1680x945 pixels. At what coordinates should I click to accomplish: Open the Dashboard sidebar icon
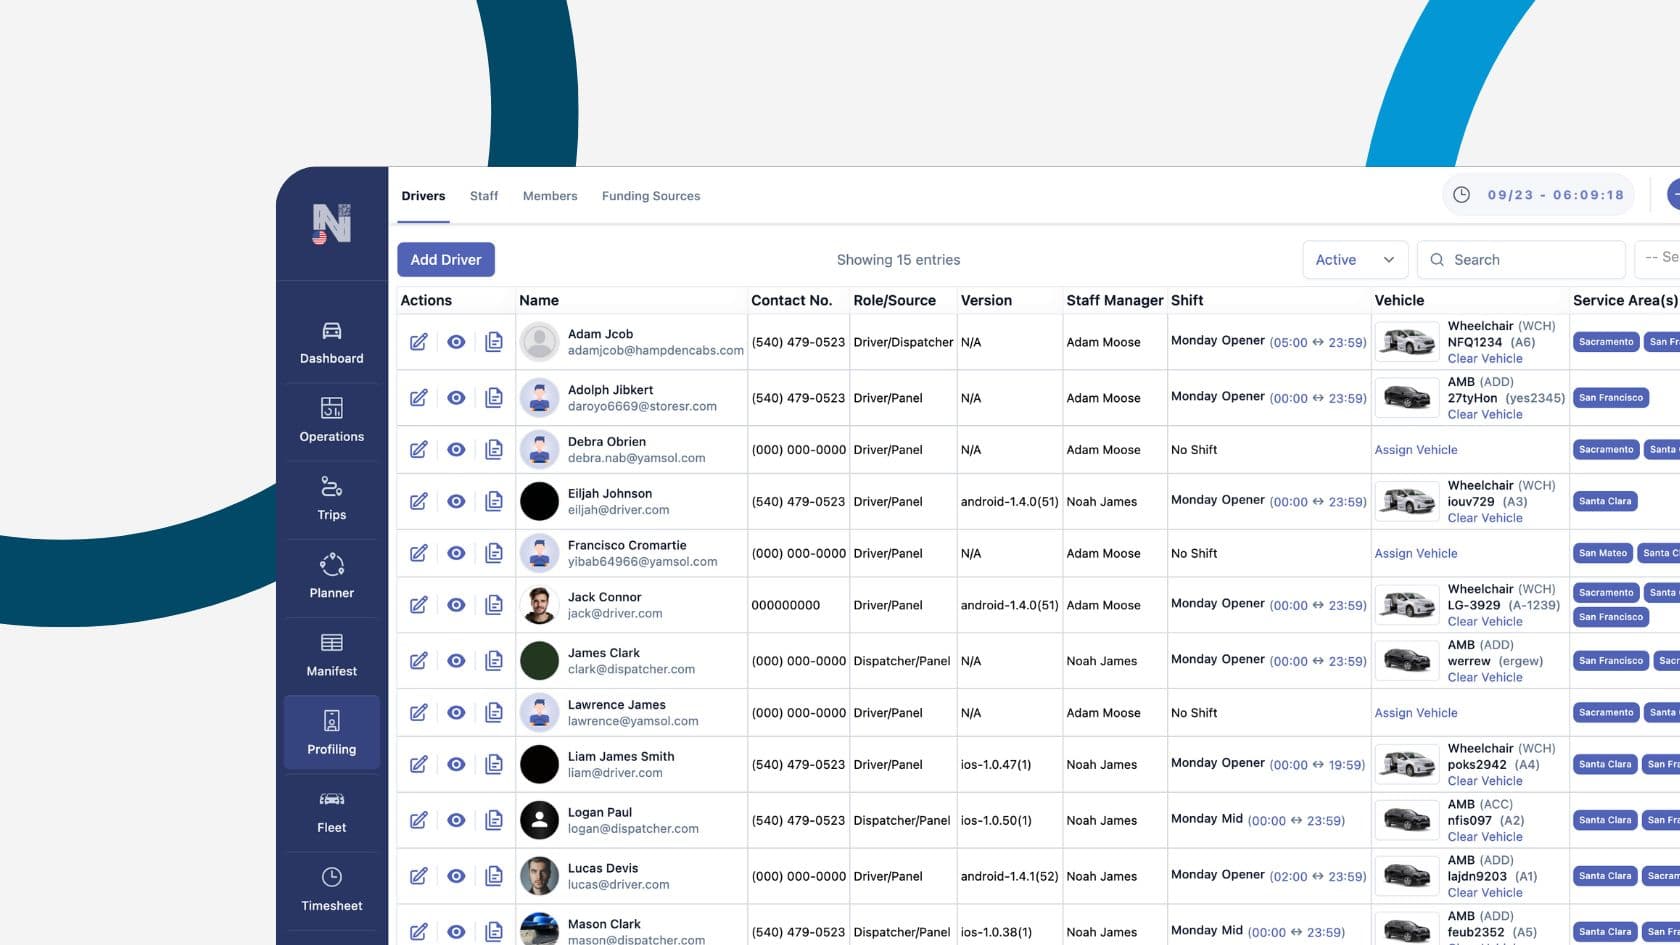coord(331,342)
